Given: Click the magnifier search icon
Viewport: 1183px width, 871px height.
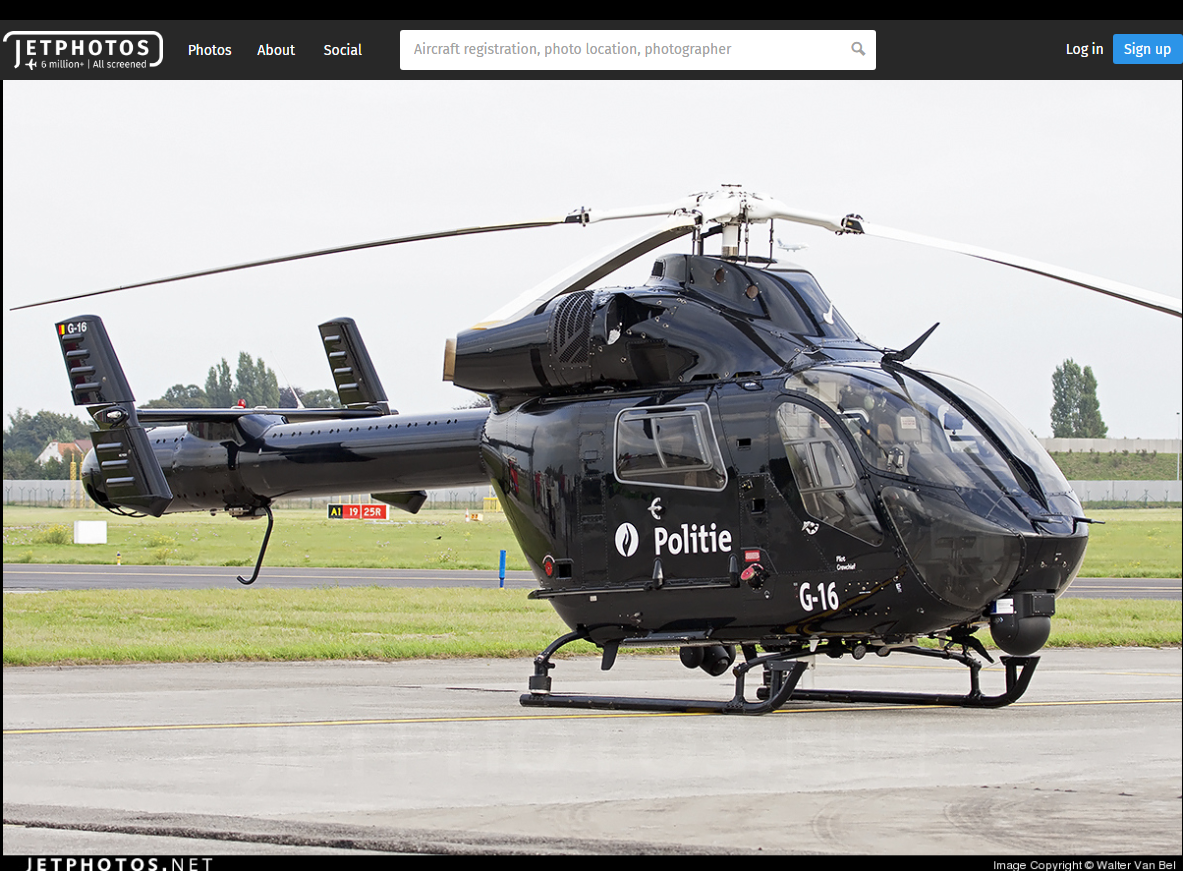Looking at the screenshot, I should pyautogui.click(x=858, y=49).
